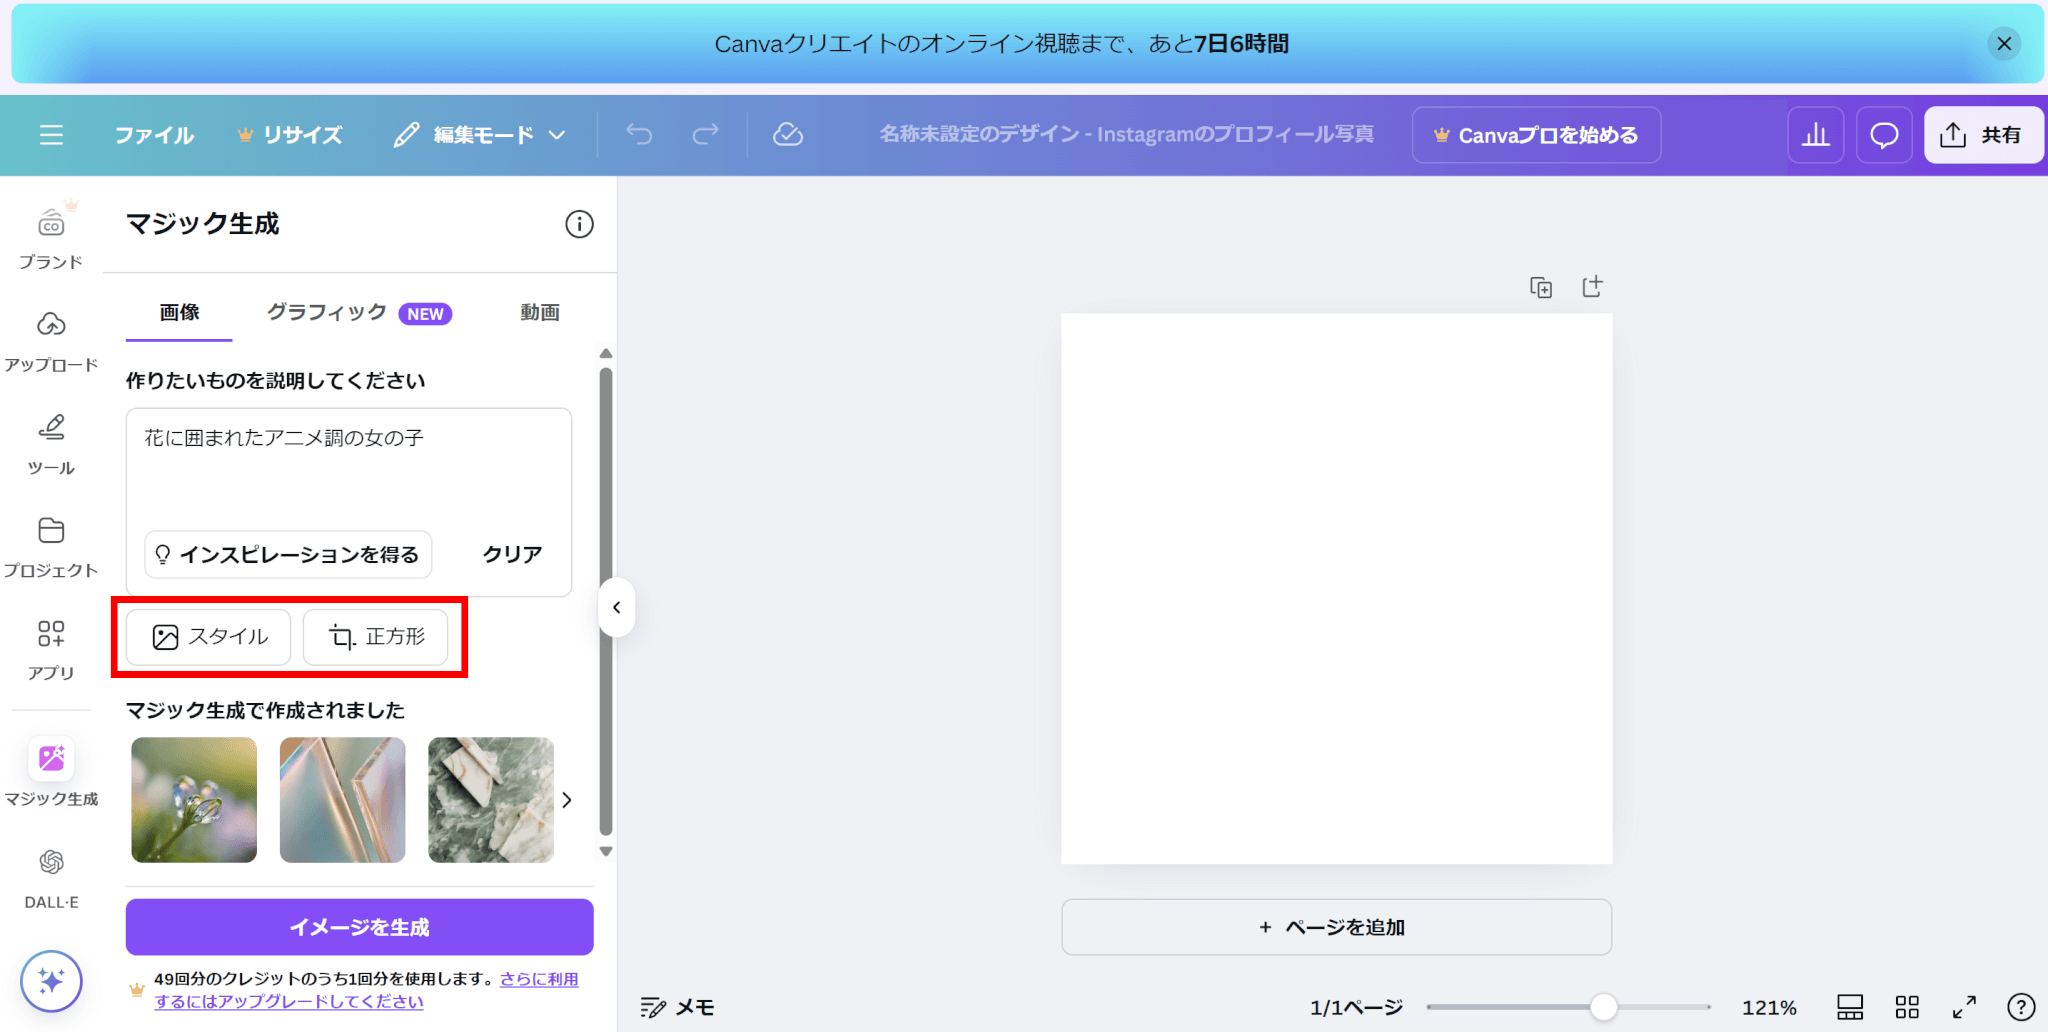Open the hamburger main menu
The image size is (2048, 1032).
pyautogui.click(x=51, y=135)
